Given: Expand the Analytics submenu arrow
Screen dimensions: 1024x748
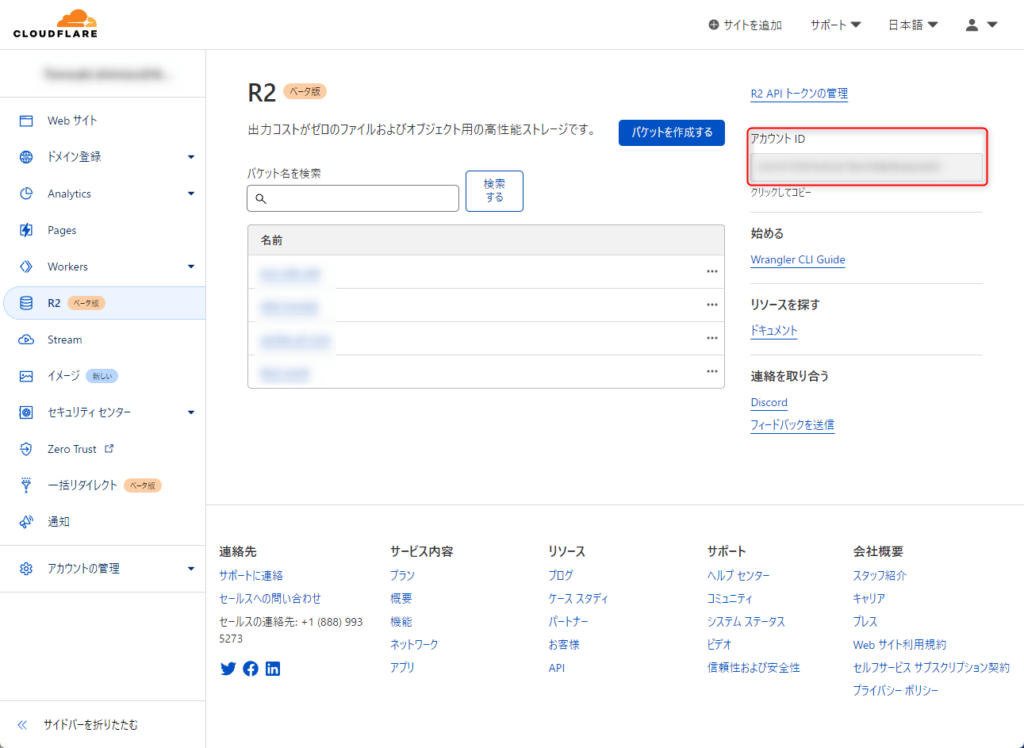Looking at the screenshot, I should point(191,193).
